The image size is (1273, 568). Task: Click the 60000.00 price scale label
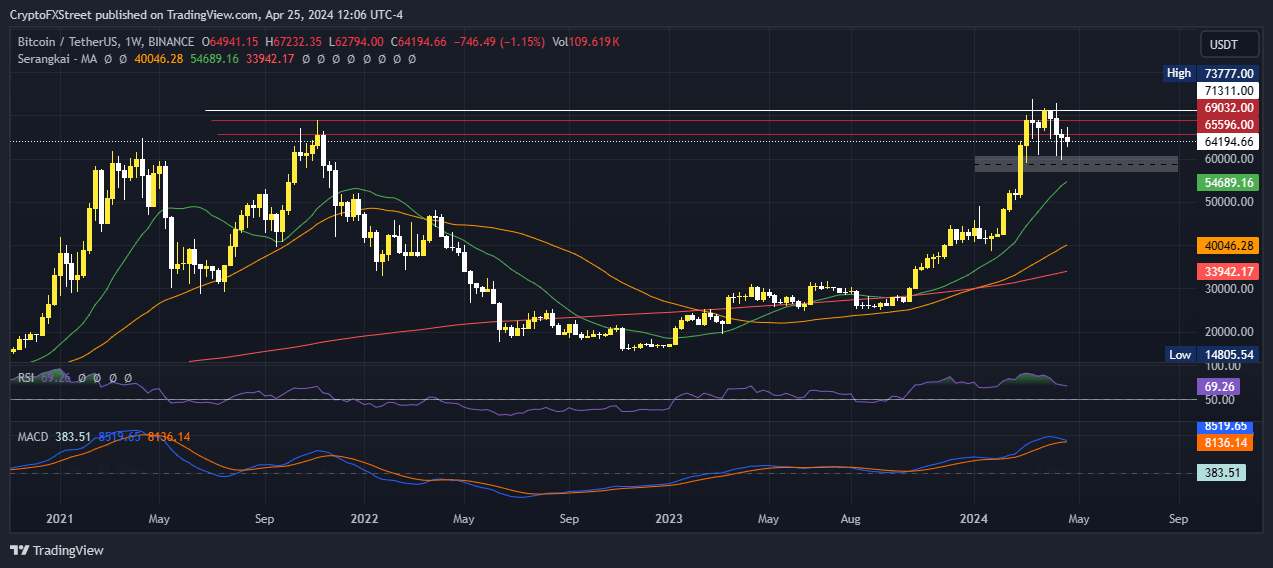1229,159
